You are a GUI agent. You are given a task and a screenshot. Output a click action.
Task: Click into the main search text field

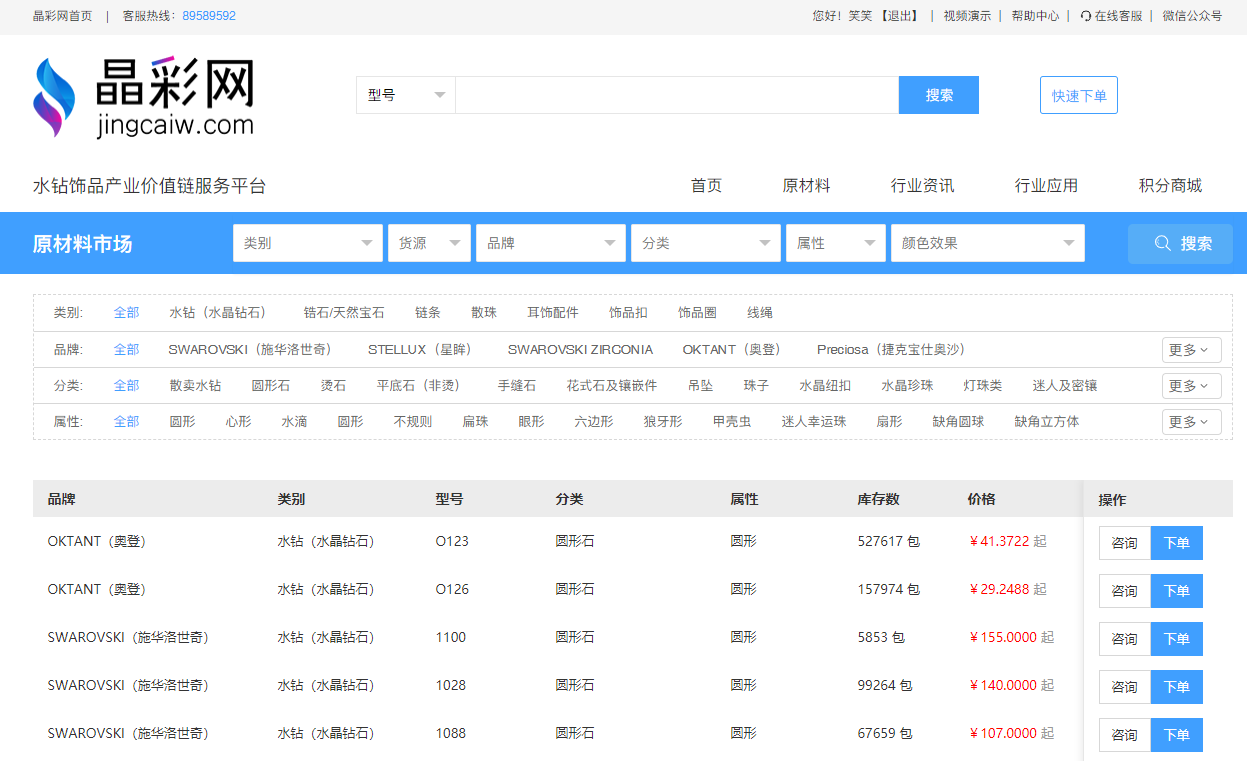(x=676, y=95)
